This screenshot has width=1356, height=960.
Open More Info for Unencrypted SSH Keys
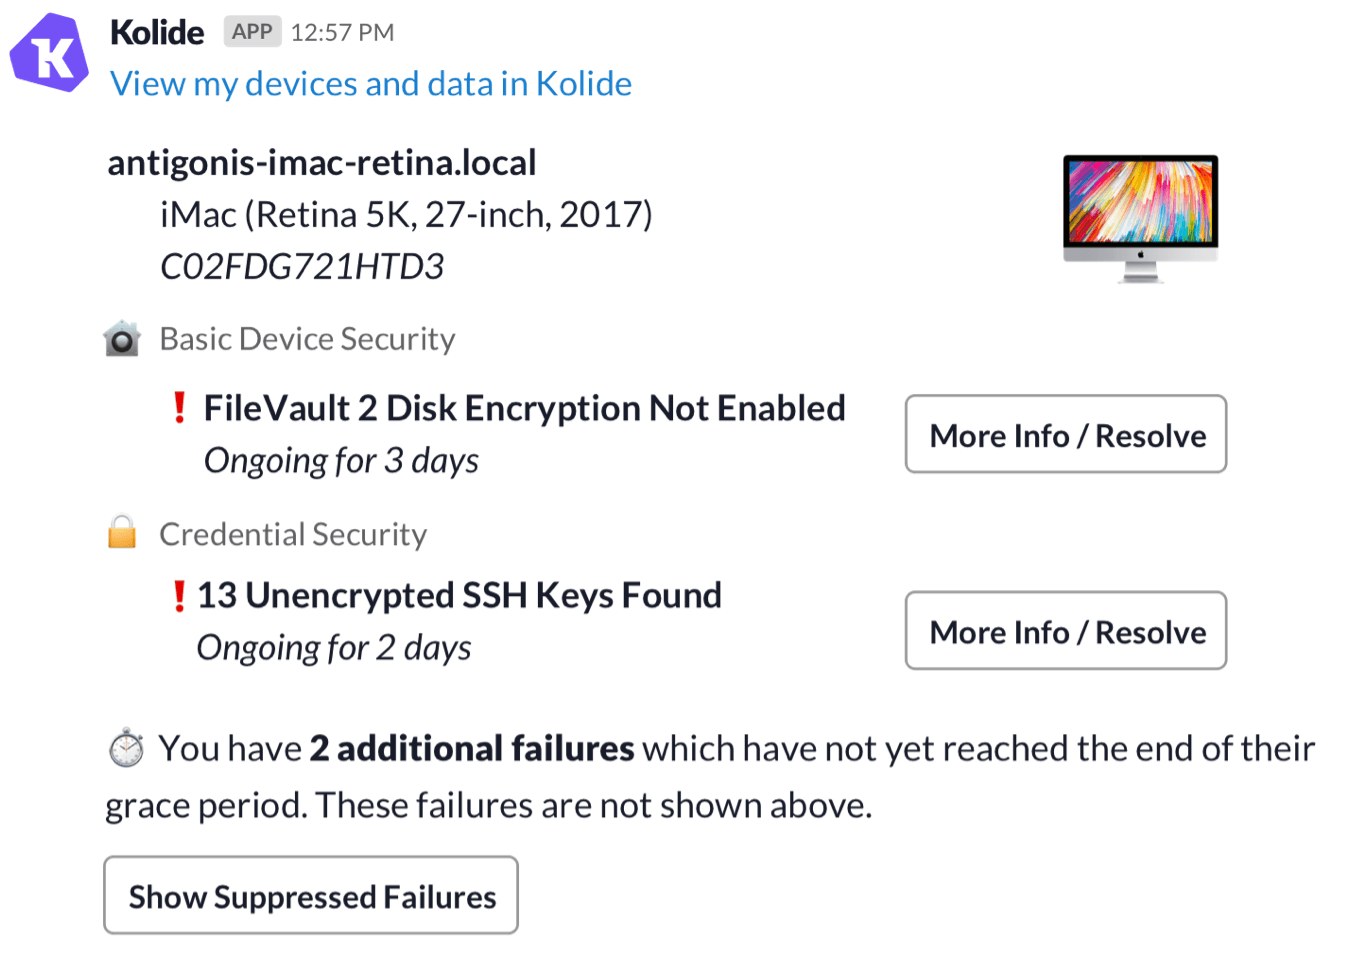[1066, 631]
